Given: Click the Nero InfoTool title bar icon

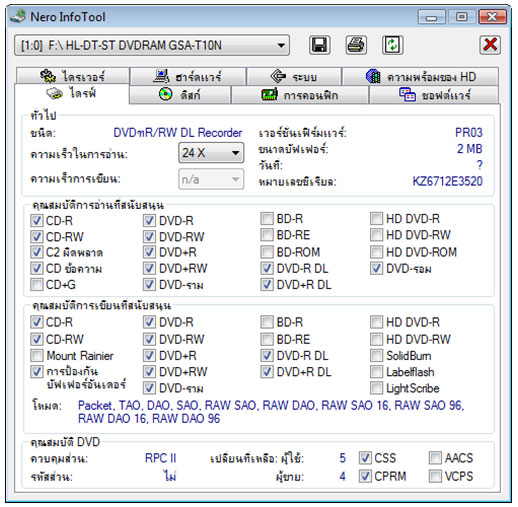Looking at the screenshot, I should [17, 17].
